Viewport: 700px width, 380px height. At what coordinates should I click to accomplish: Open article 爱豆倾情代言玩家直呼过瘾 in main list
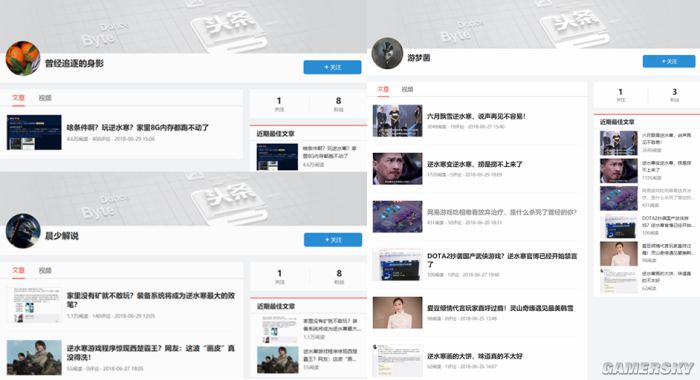click(x=500, y=308)
